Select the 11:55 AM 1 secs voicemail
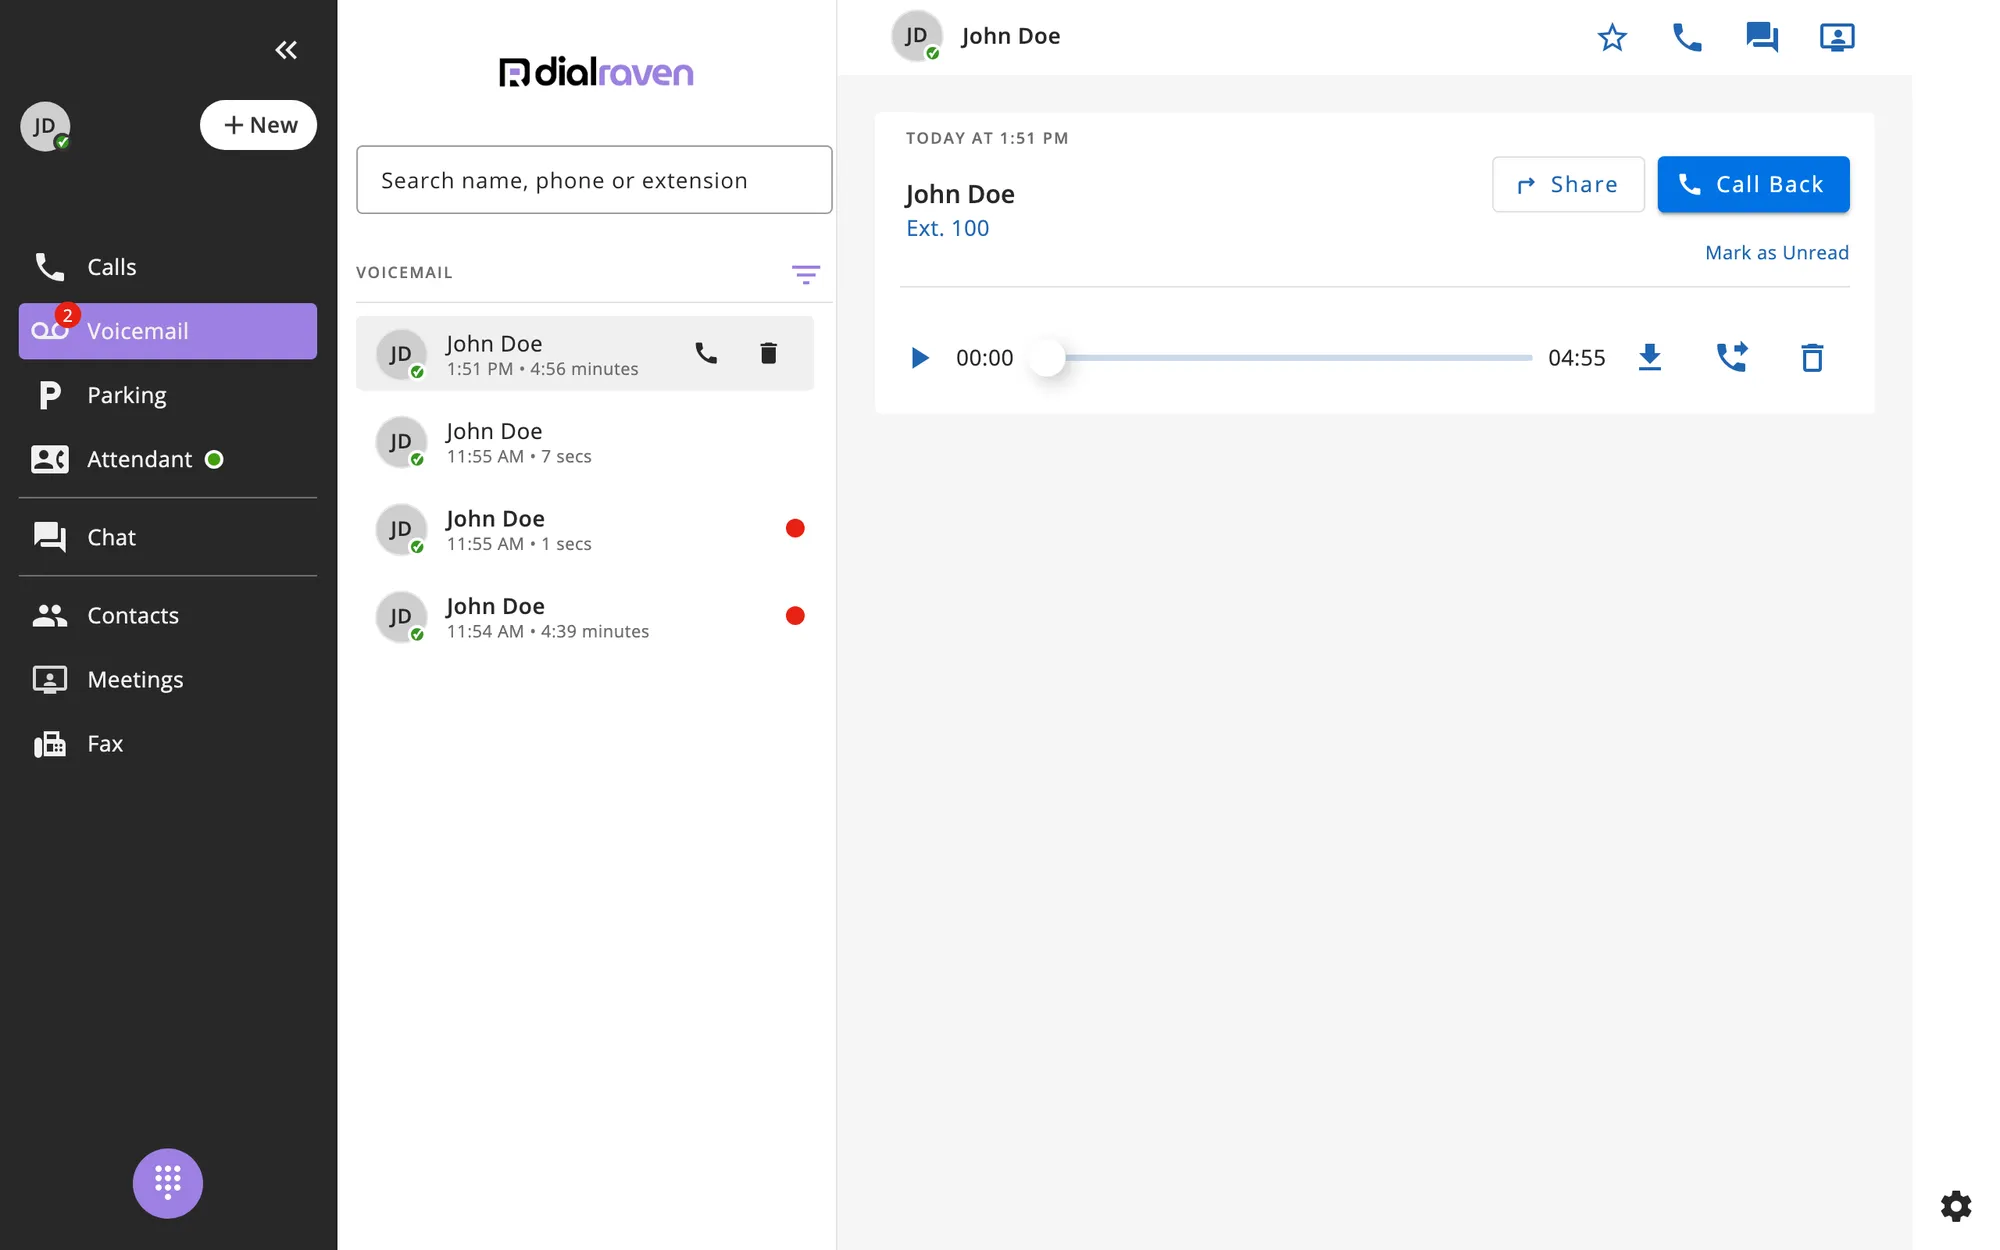Viewport: 2000px width, 1250px height. coord(585,529)
